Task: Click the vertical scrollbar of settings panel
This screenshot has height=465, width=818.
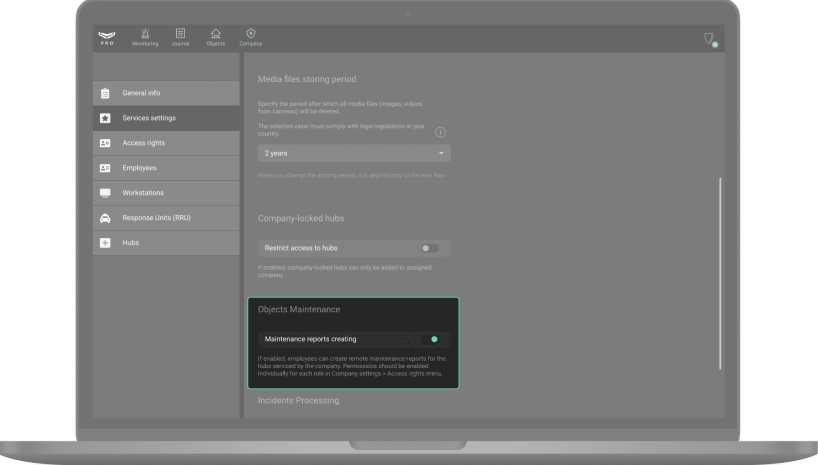Action: [720, 270]
